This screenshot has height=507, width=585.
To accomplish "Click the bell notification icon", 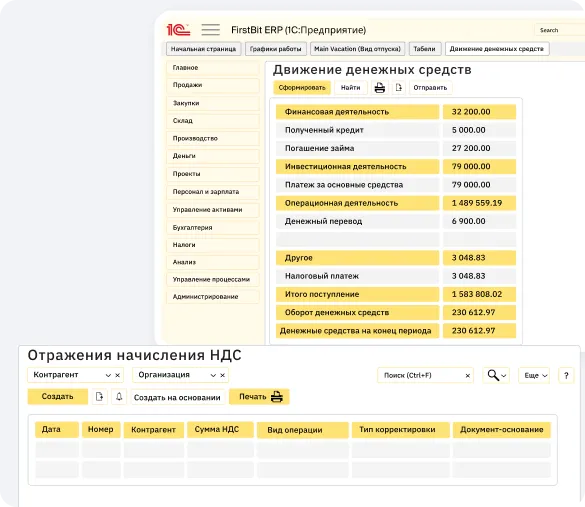I will point(119,397).
